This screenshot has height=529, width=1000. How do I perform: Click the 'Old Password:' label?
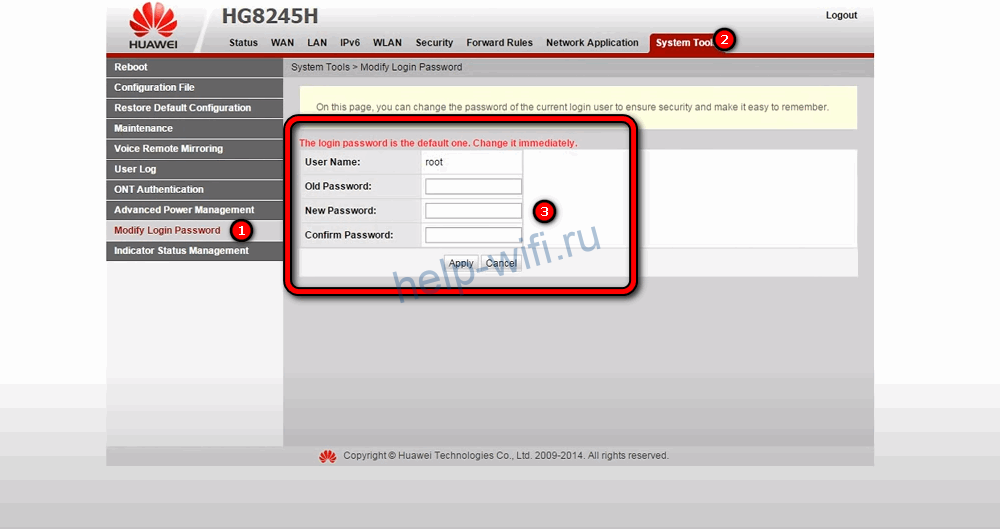338,186
